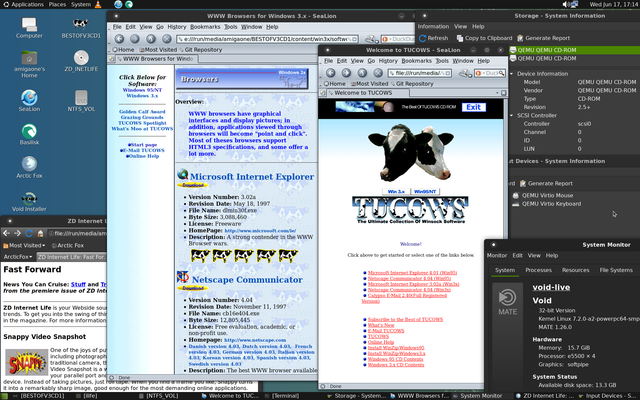Switch to File Systems tab in System Monitor
The image size is (640, 400).
pyautogui.click(x=616, y=270)
